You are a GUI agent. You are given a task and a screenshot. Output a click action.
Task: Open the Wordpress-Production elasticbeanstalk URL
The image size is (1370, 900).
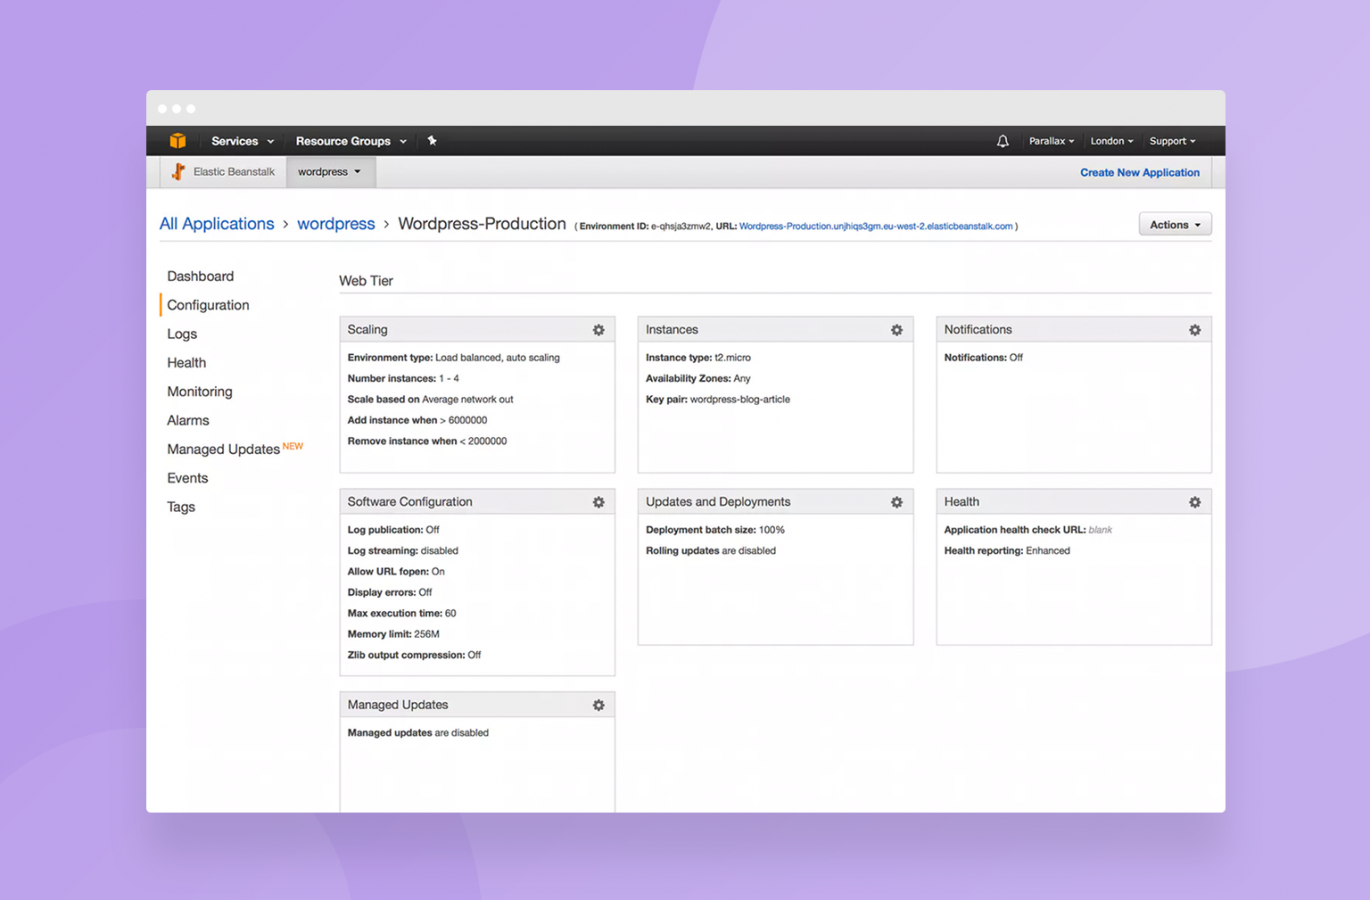click(875, 226)
